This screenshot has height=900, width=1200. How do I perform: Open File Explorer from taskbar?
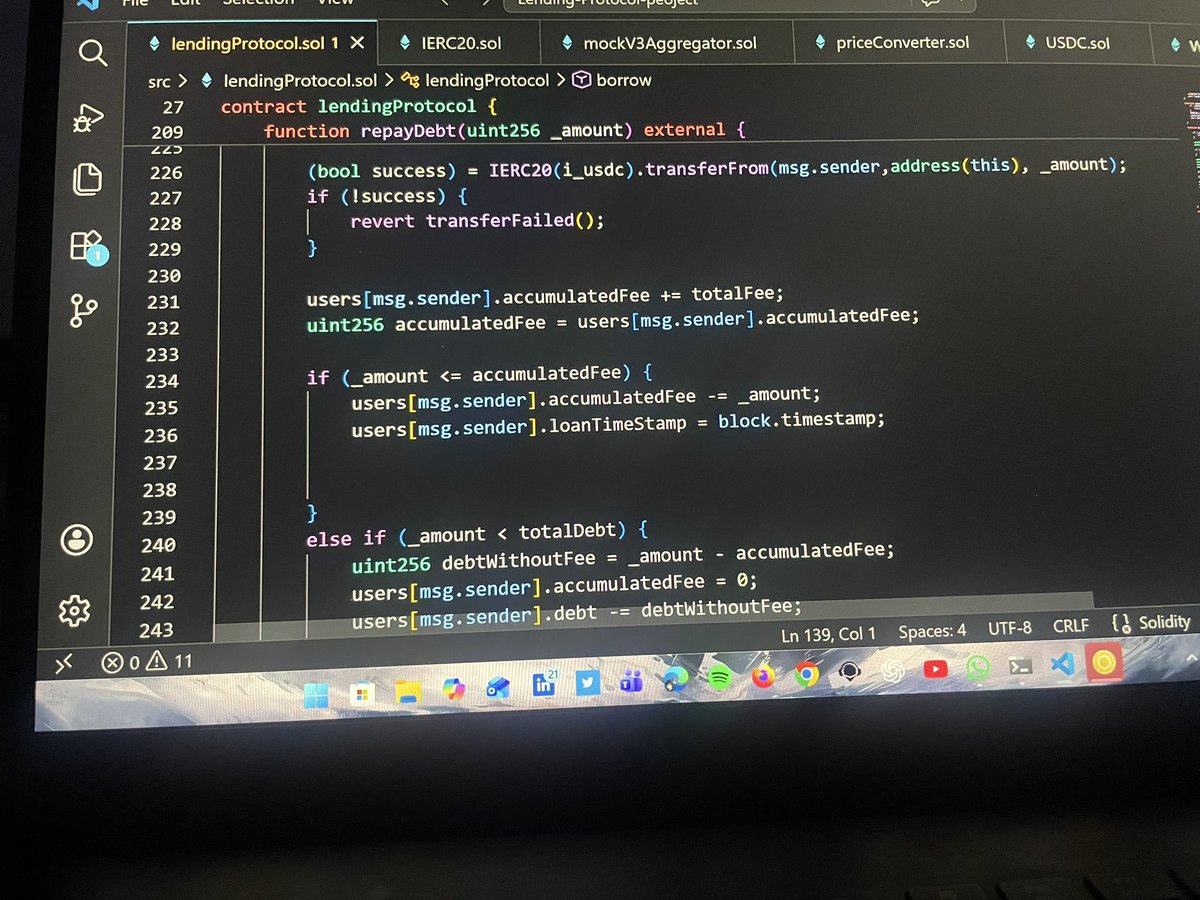[406, 691]
